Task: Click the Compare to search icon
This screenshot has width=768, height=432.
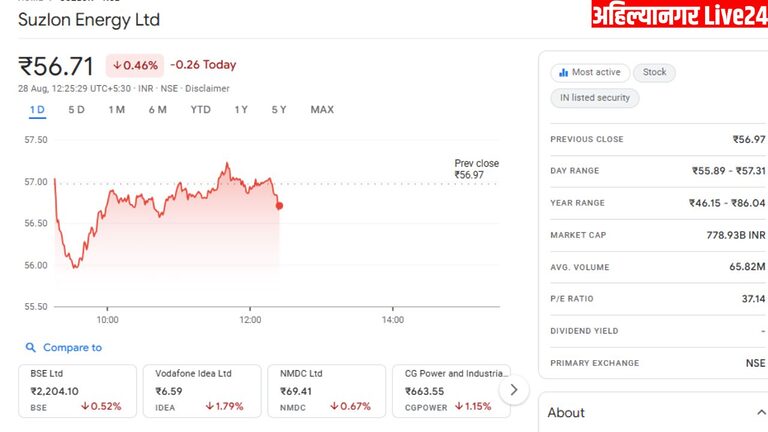Action: pos(30,348)
